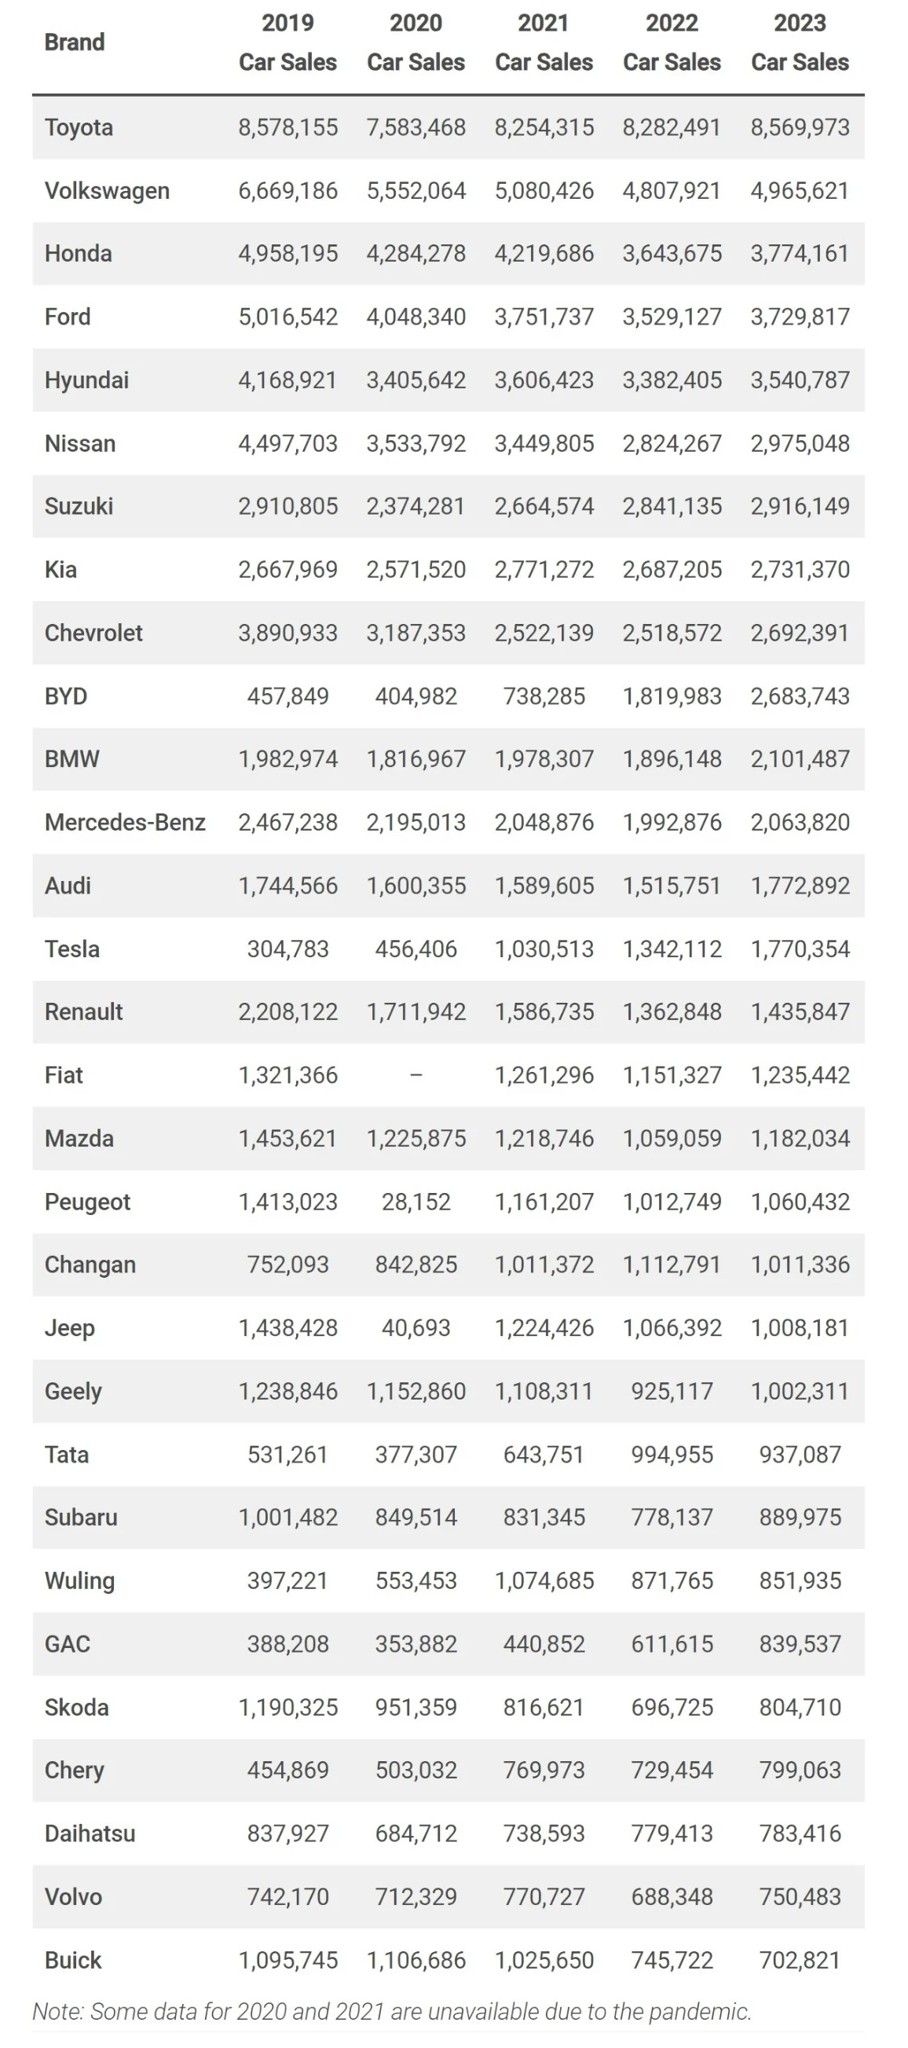Click the Brand column header
Image resolution: width=908 pixels, height=2048 pixels.
[74, 43]
